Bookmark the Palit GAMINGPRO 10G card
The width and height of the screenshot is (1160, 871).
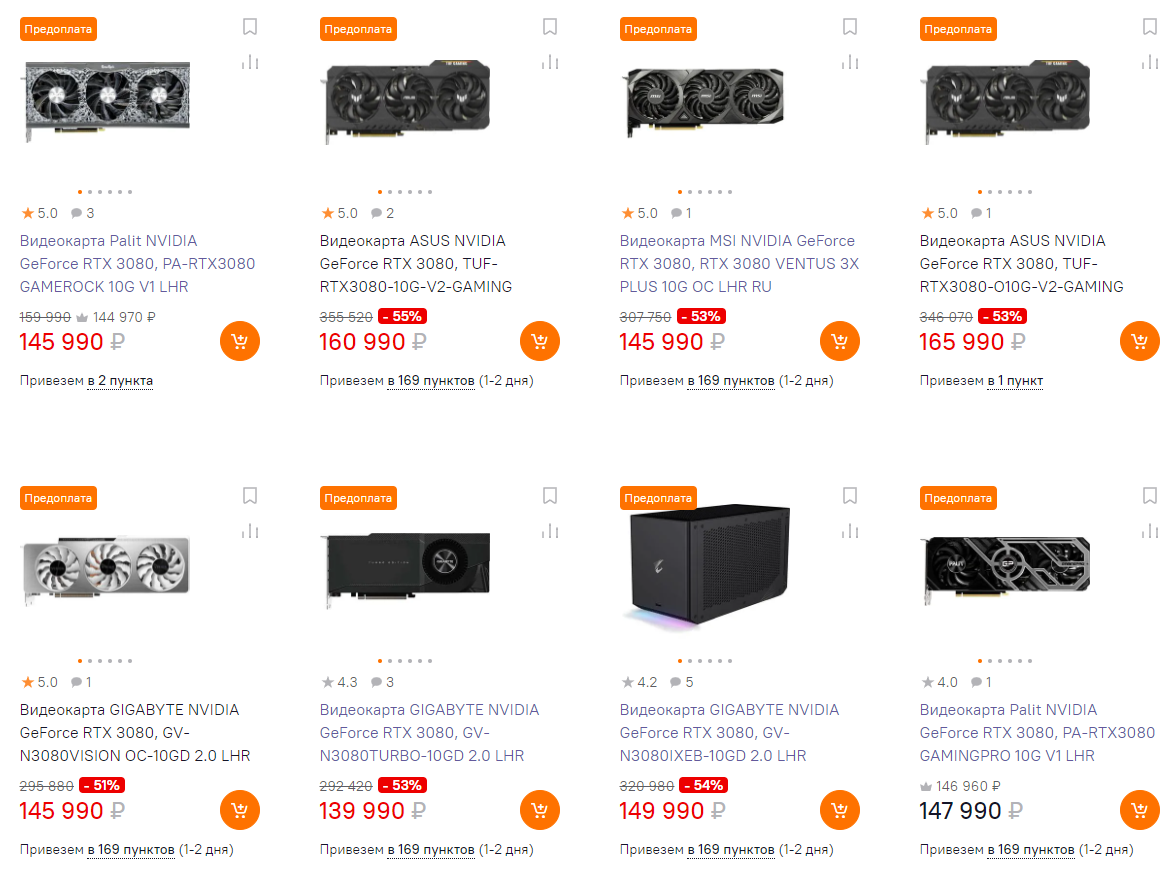(x=1150, y=496)
